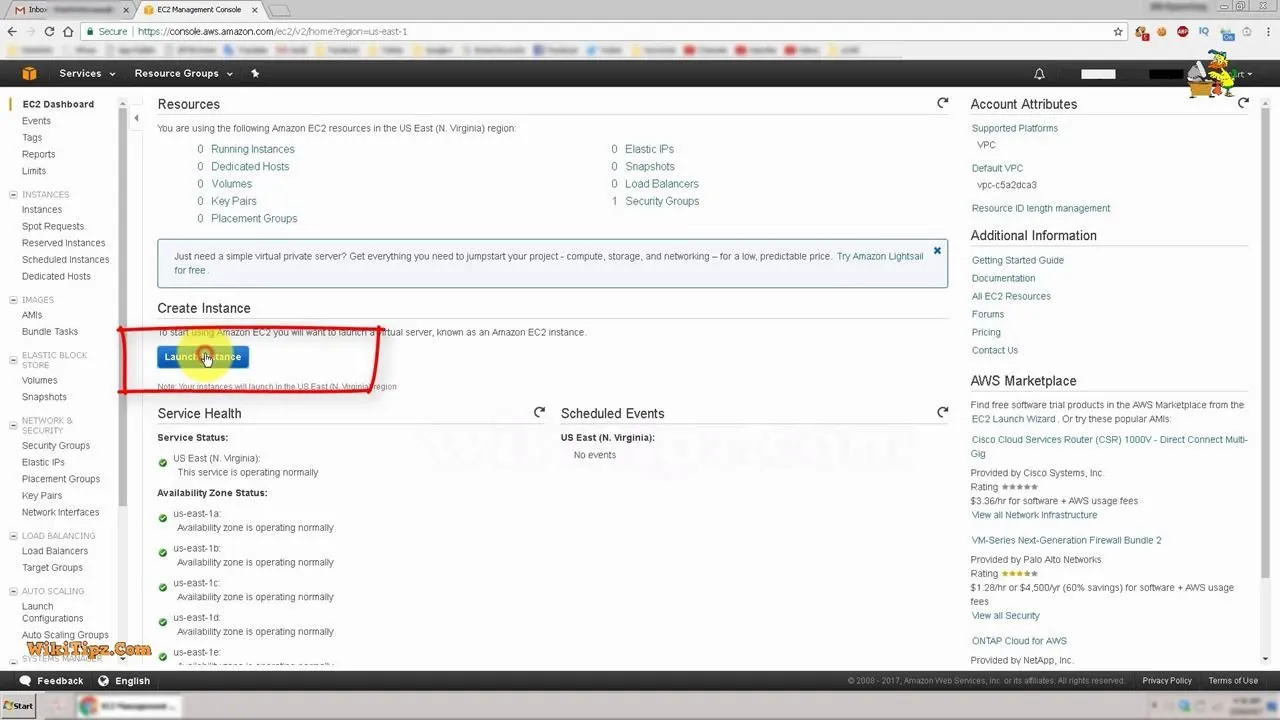
Task: Click the English language selector
Action: (132, 681)
